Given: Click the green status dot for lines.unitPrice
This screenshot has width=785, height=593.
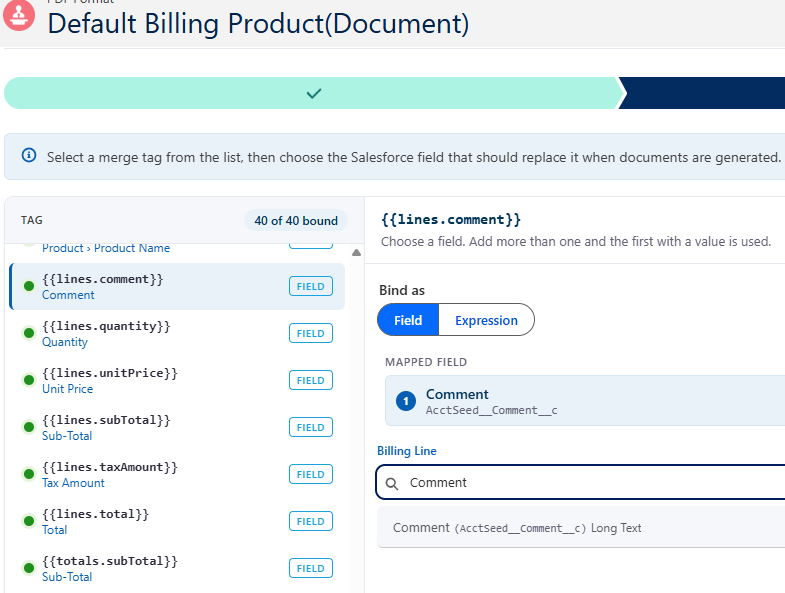Looking at the screenshot, I should click(29, 380).
